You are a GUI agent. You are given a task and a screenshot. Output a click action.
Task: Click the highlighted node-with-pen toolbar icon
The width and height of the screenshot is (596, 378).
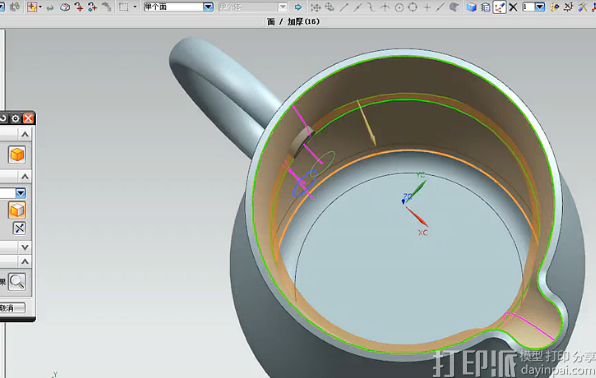click(499, 7)
